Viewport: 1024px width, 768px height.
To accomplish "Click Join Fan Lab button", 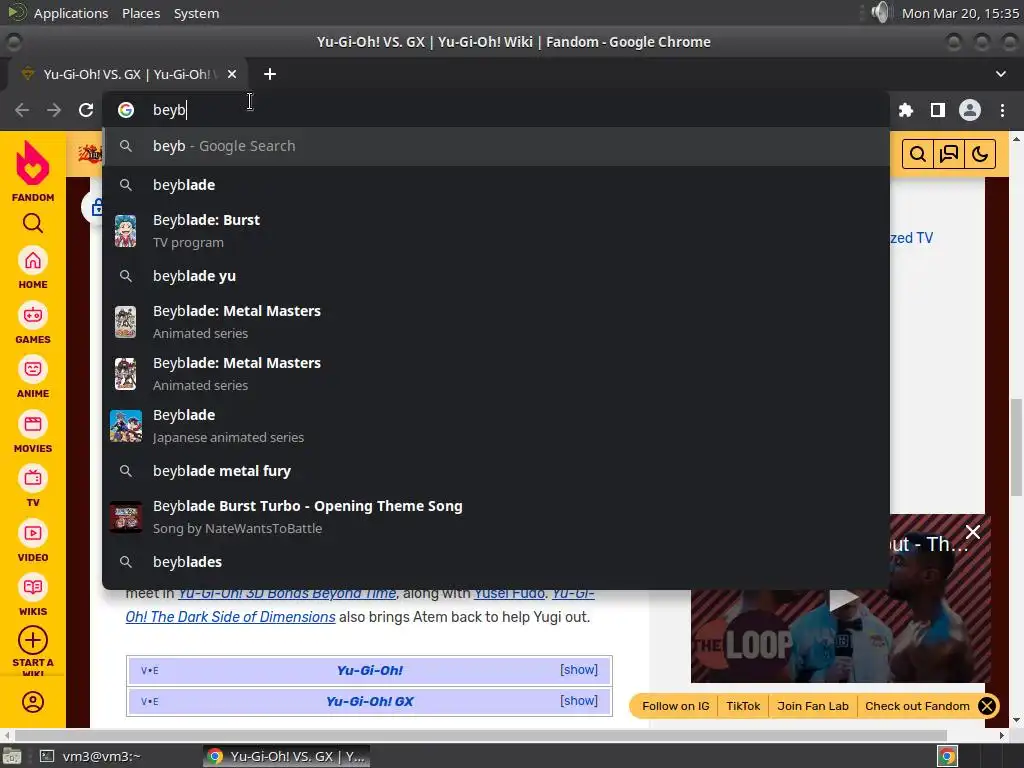I will (x=812, y=706).
